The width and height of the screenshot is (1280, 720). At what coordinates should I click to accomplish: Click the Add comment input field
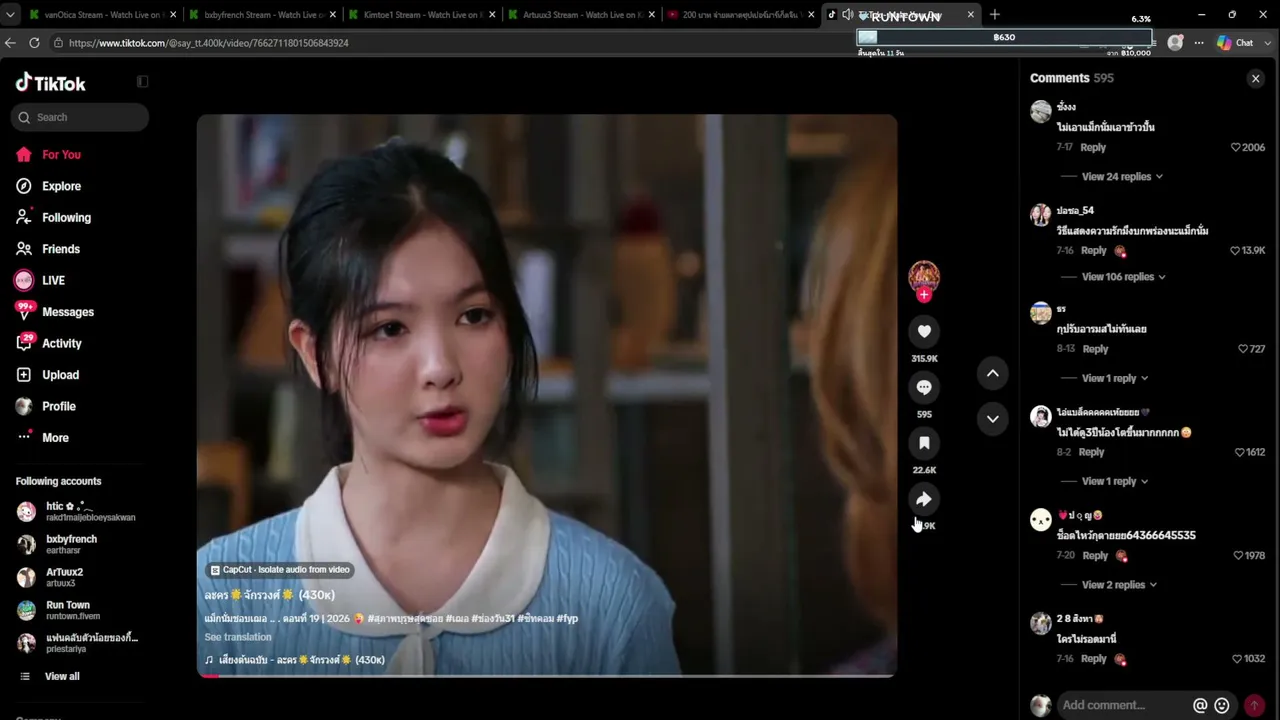point(1122,705)
